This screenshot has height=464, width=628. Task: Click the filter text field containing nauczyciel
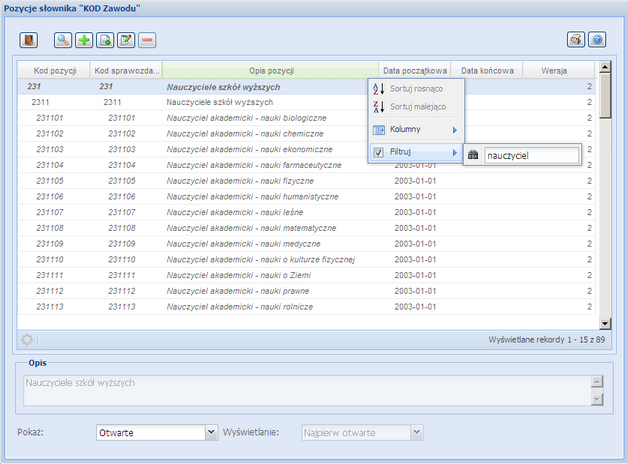coord(530,156)
